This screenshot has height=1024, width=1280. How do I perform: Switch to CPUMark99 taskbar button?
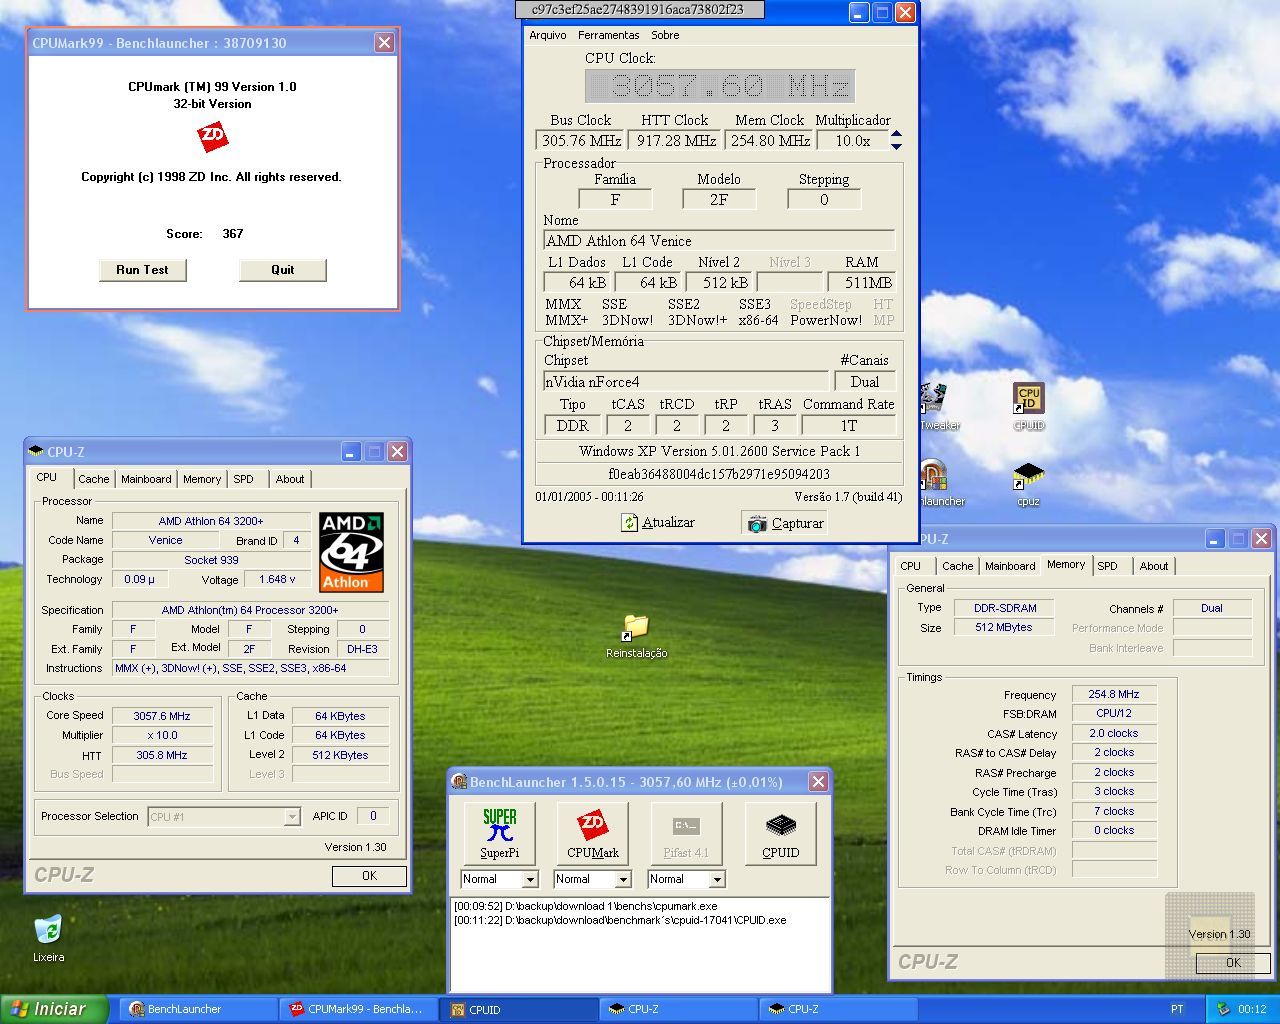pos(359,1010)
